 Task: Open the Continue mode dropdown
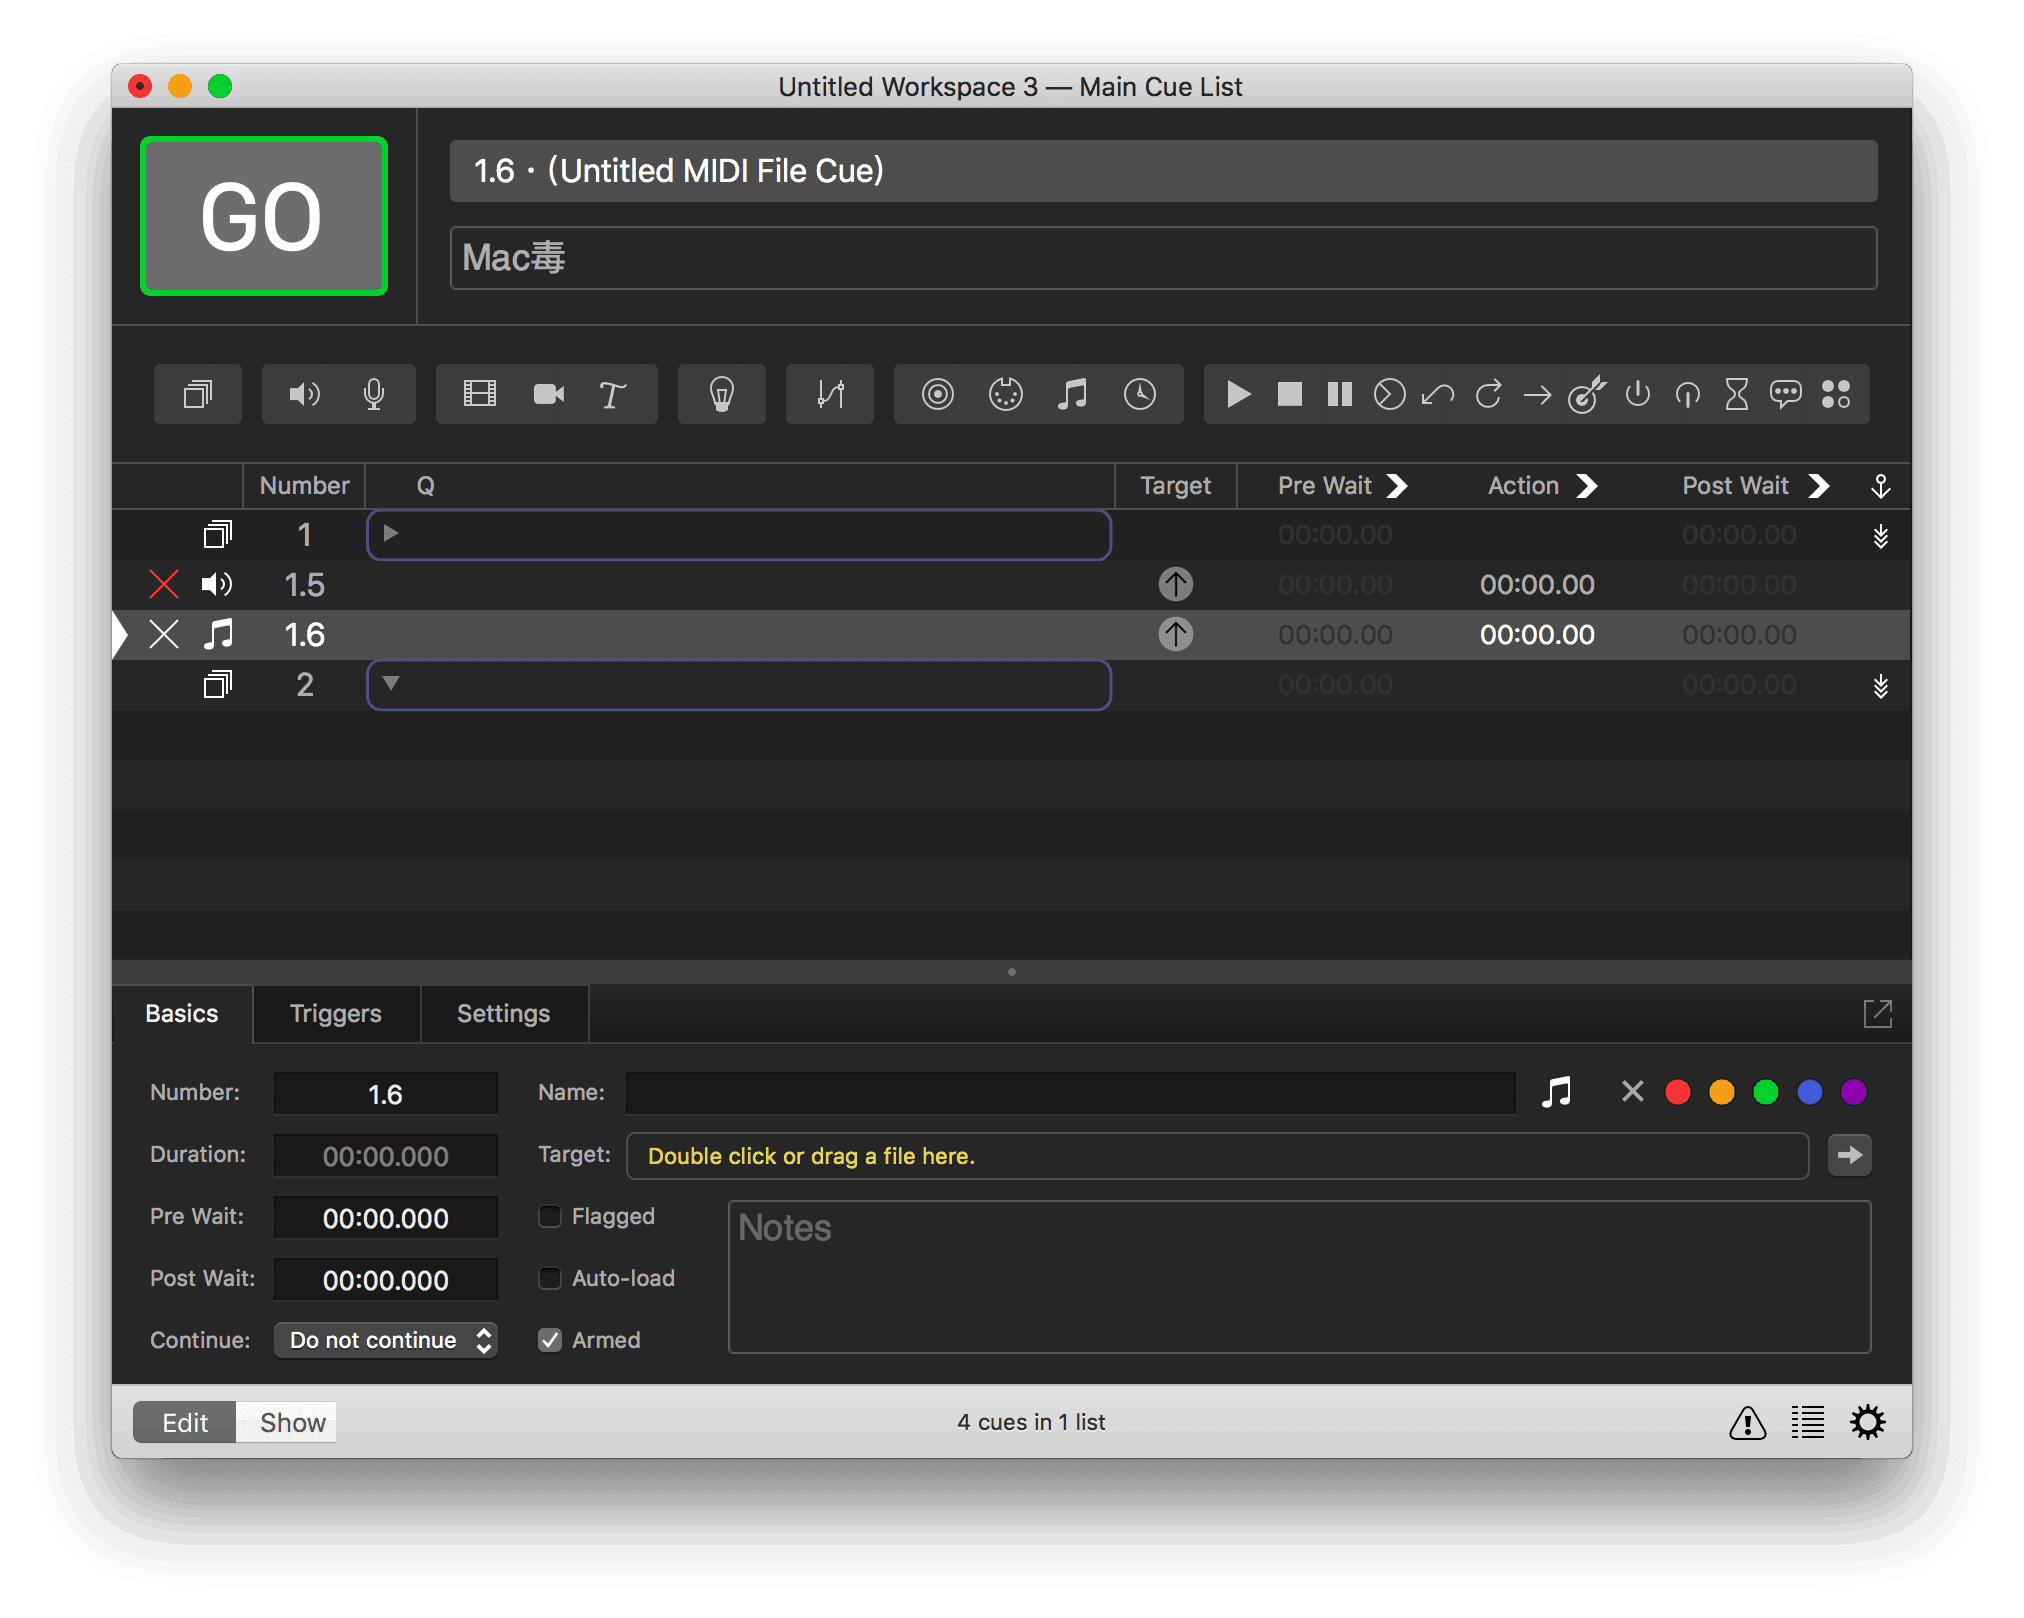click(x=385, y=1340)
